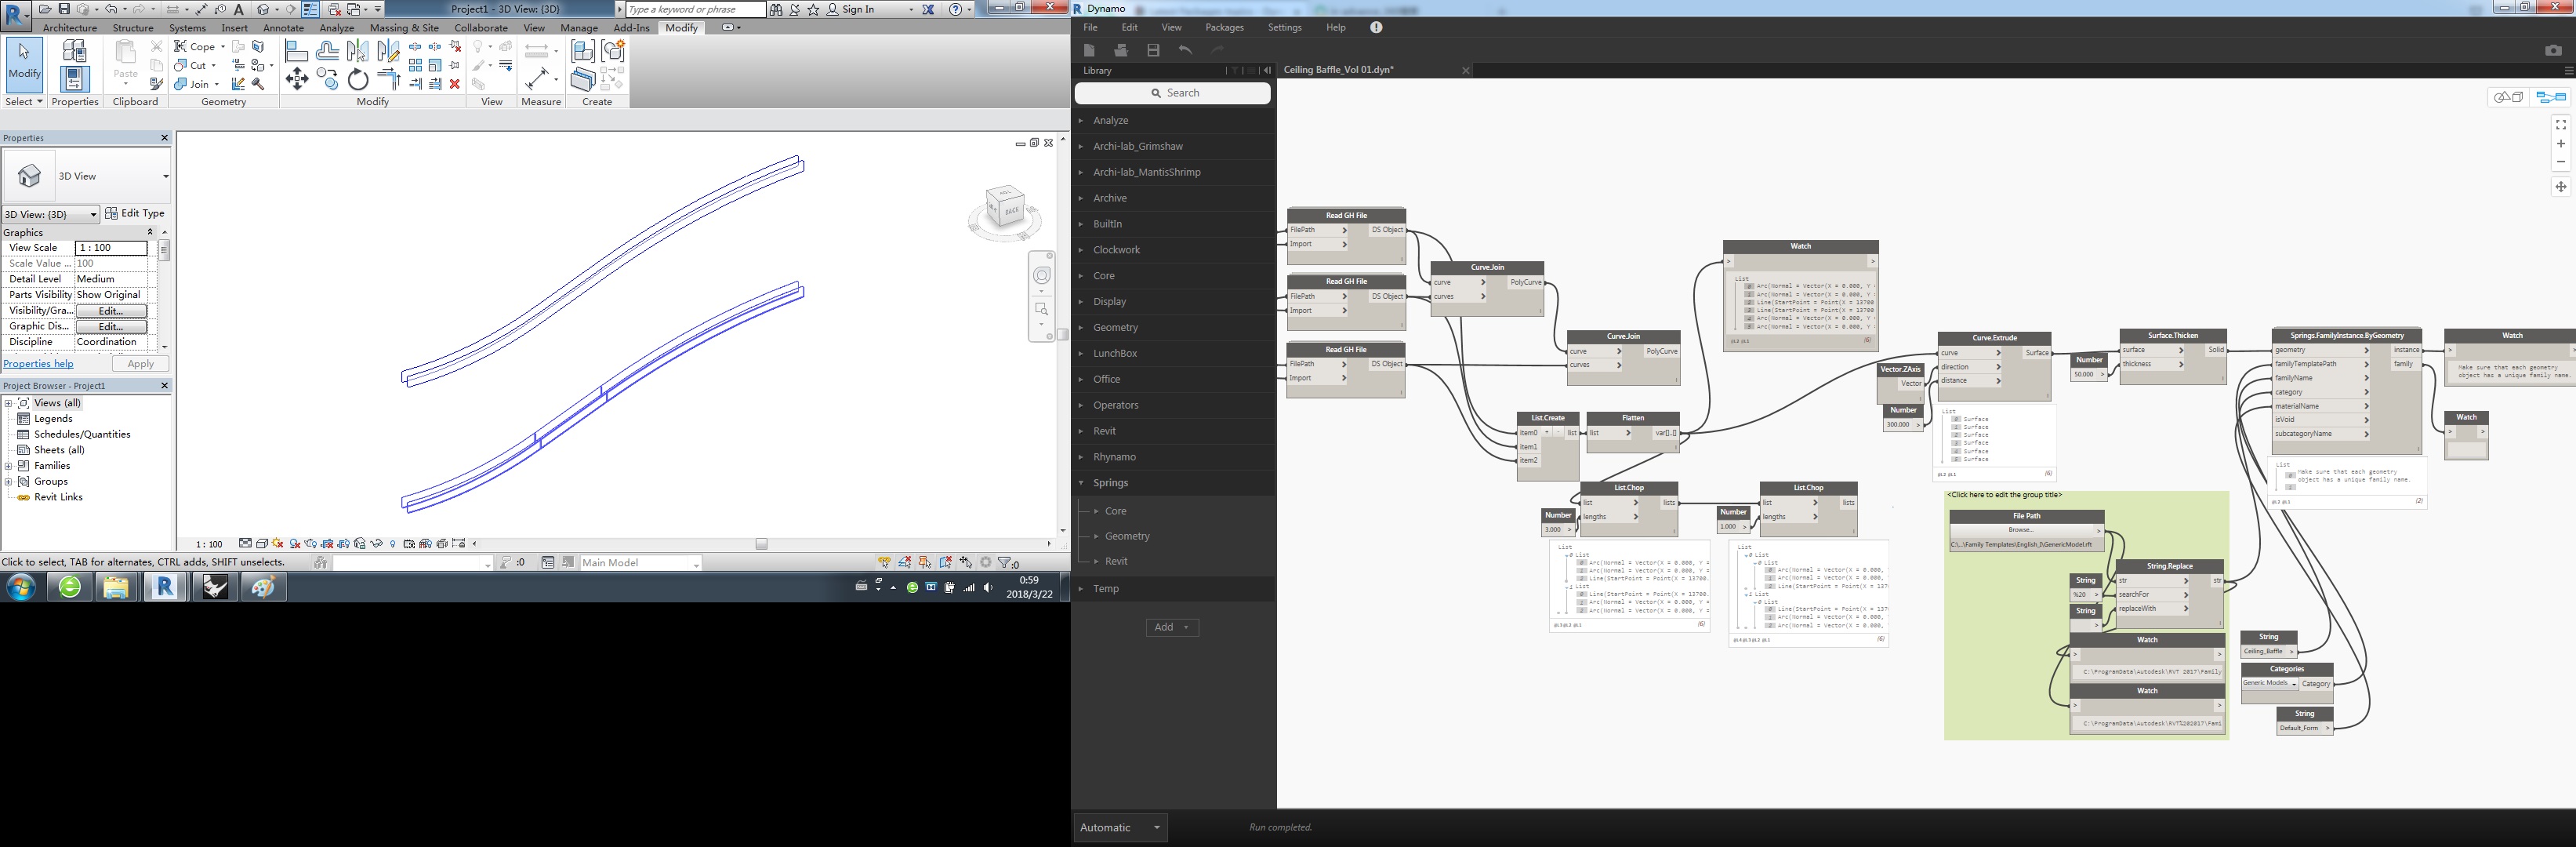
Task: Open the Packages menu in Dynamo
Action: [1224, 28]
